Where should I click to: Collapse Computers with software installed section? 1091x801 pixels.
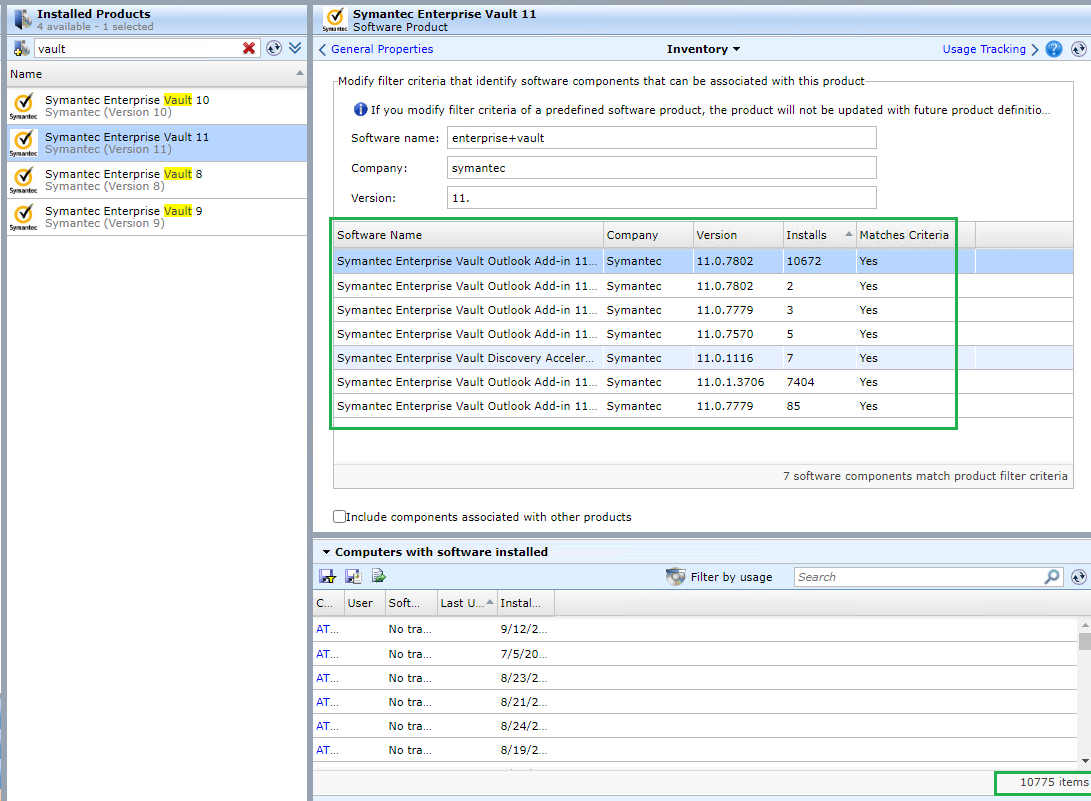coord(326,552)
